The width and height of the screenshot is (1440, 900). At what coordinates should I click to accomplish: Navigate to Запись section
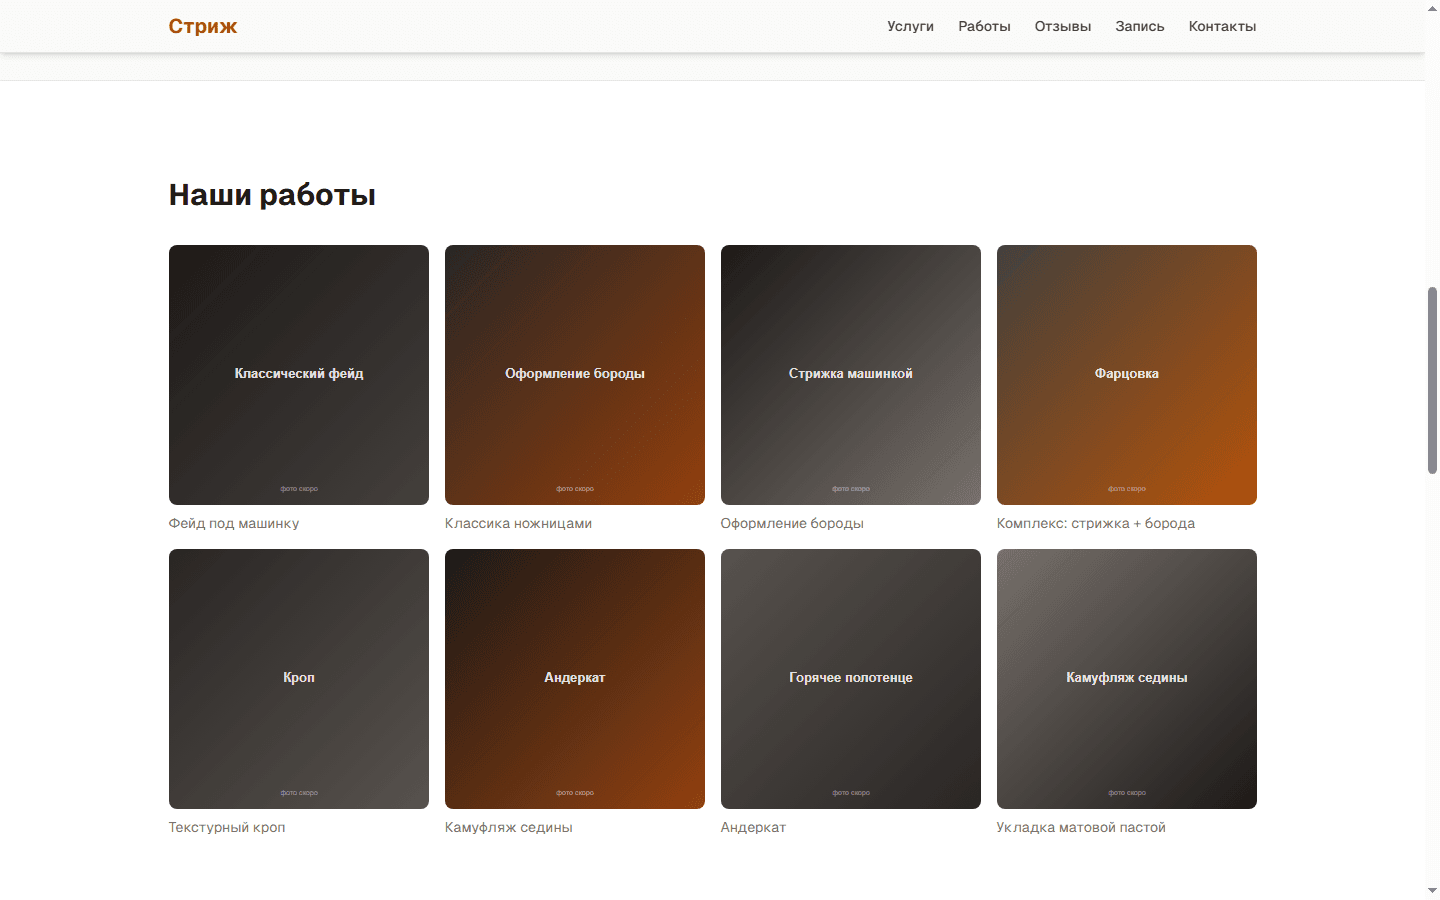1140,26
